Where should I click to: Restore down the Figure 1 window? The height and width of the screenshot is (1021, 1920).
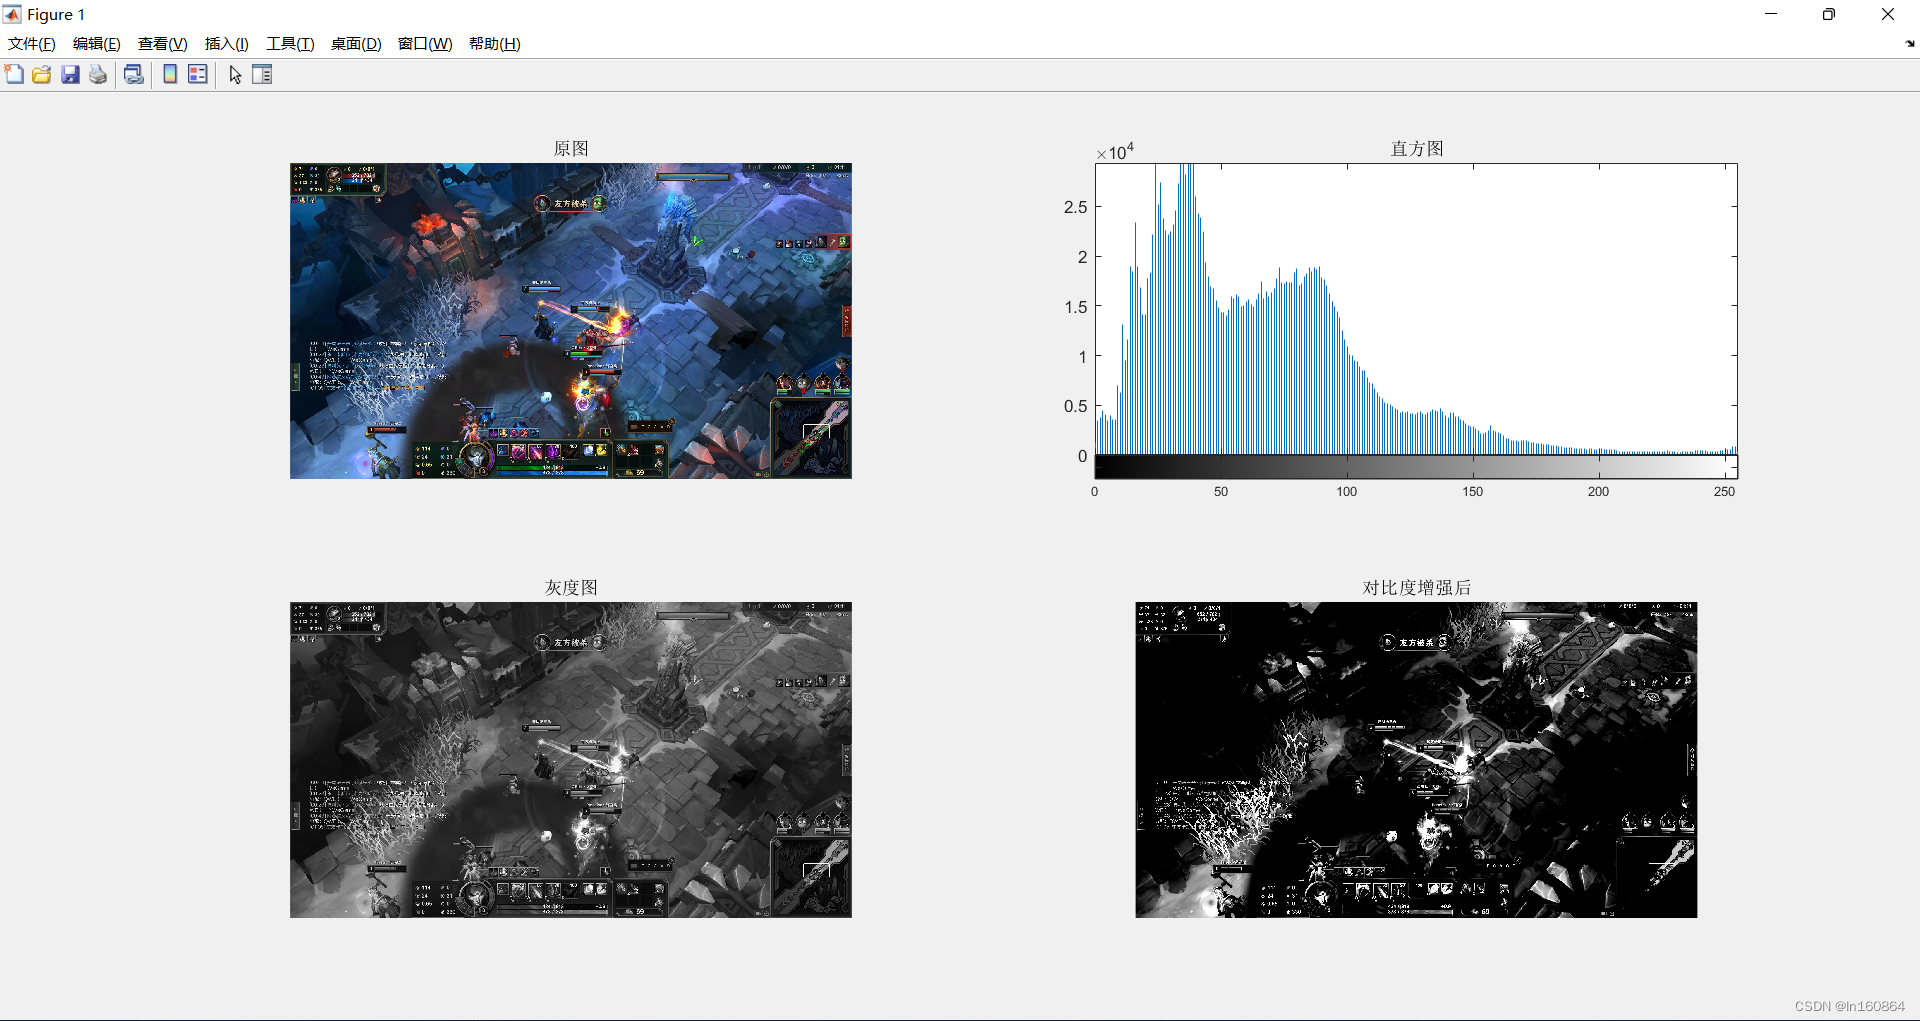coord(1829,14)
